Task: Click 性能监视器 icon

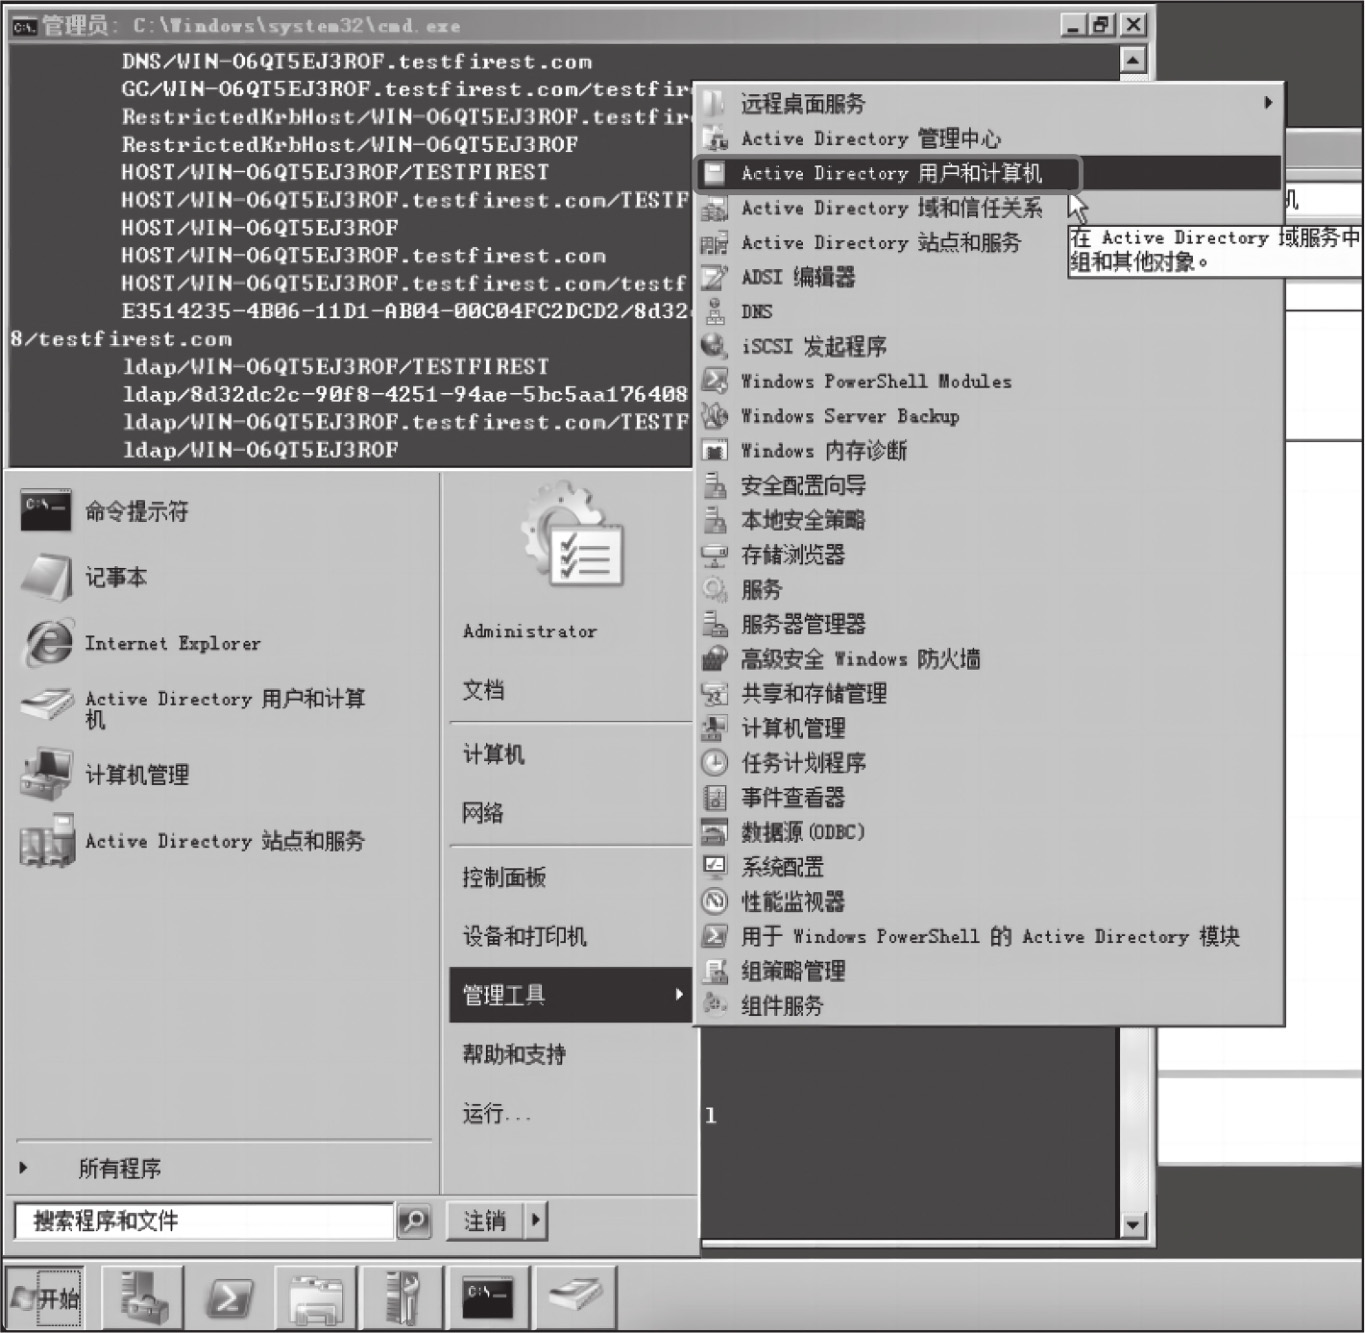Action: (714, 901)
